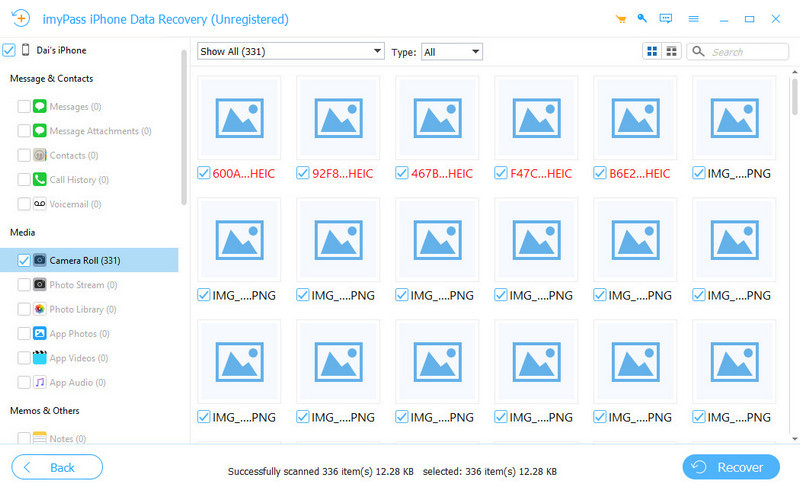Open the Type All dropdown
Screen dimensions: 800x491
452,52
